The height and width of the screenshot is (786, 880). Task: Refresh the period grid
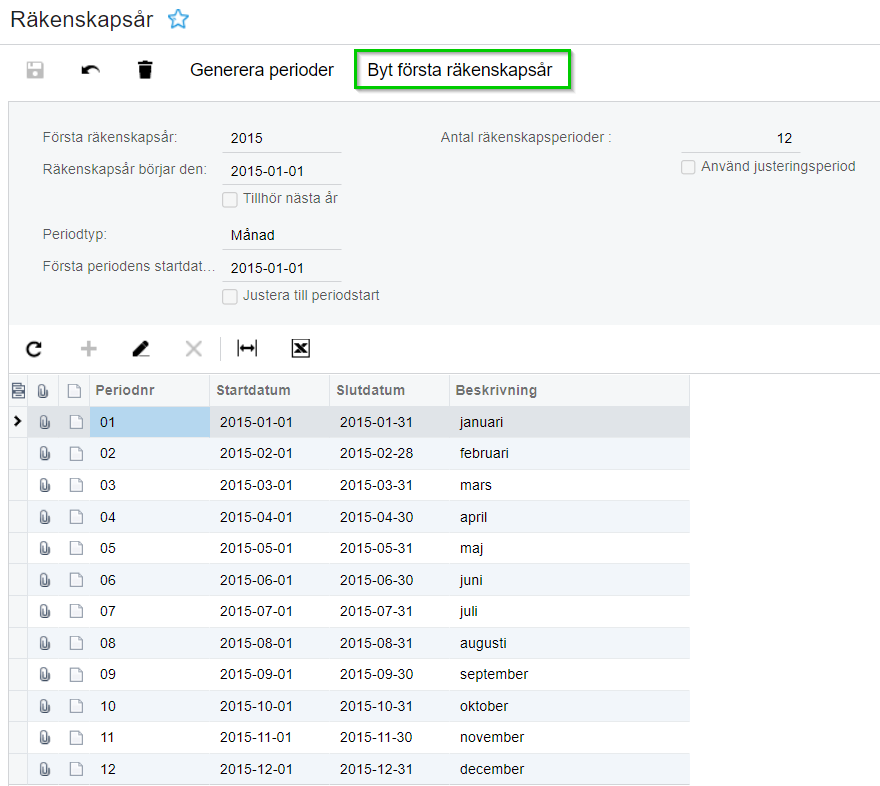pyautogui.click(x=34, y=349)
